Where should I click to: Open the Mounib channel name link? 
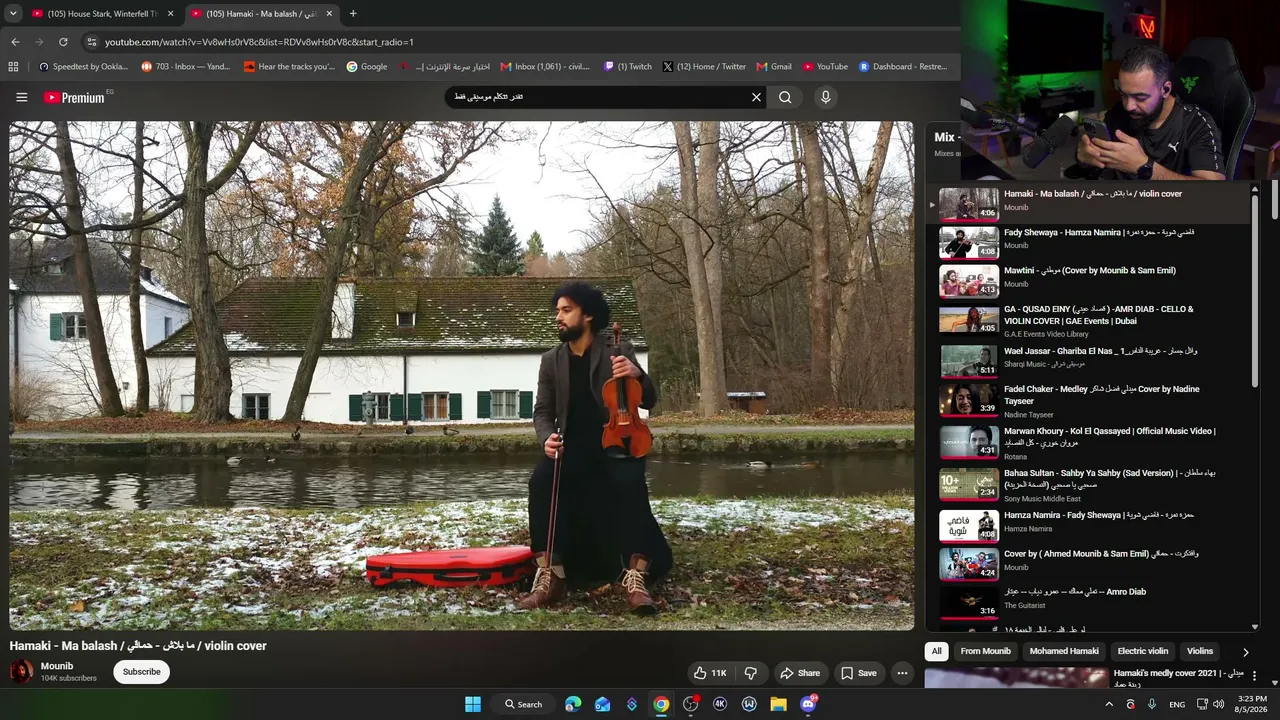[57, 666]
